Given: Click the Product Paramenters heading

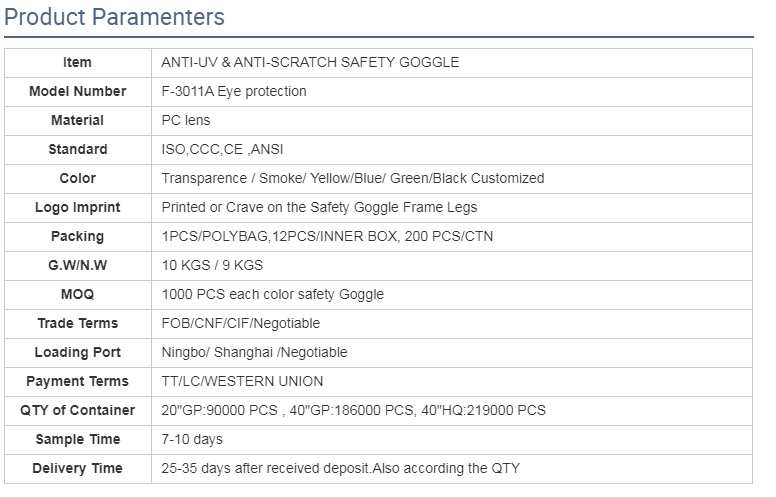Looking at the screenshot, I should click(115, 18).
